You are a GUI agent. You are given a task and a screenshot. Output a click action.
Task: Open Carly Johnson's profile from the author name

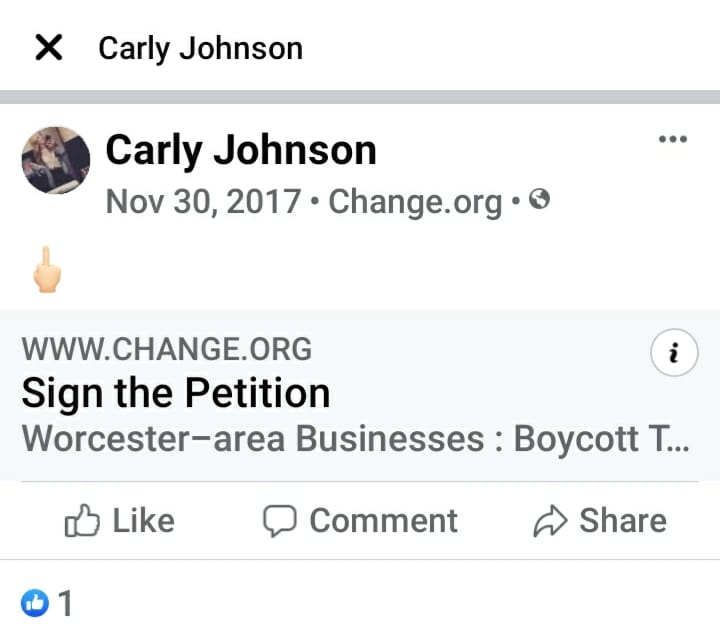pyautogui.click(x=241, y=151)
